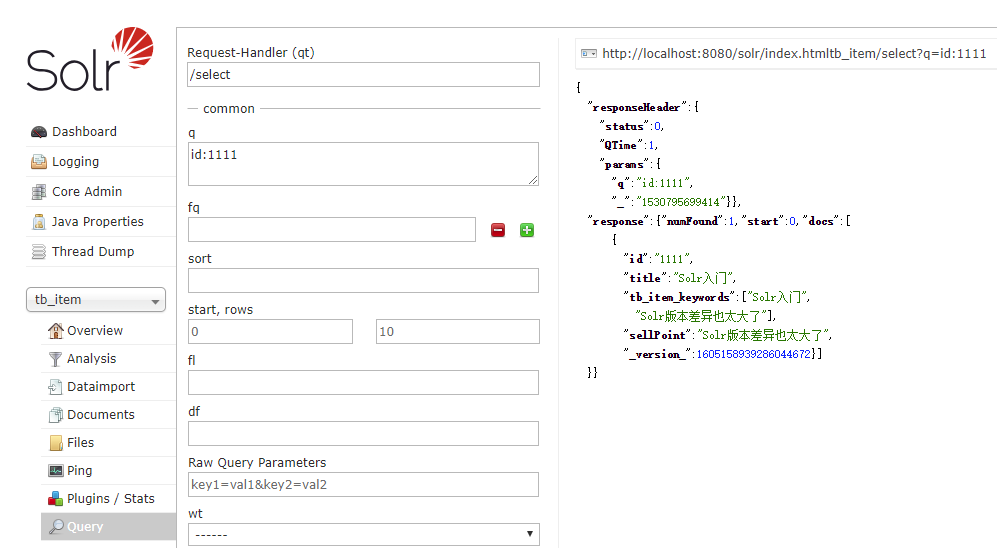Click the timestamp value "1530795699414"
Viewport: 997px width, 548px height.
tap(682, 202)
